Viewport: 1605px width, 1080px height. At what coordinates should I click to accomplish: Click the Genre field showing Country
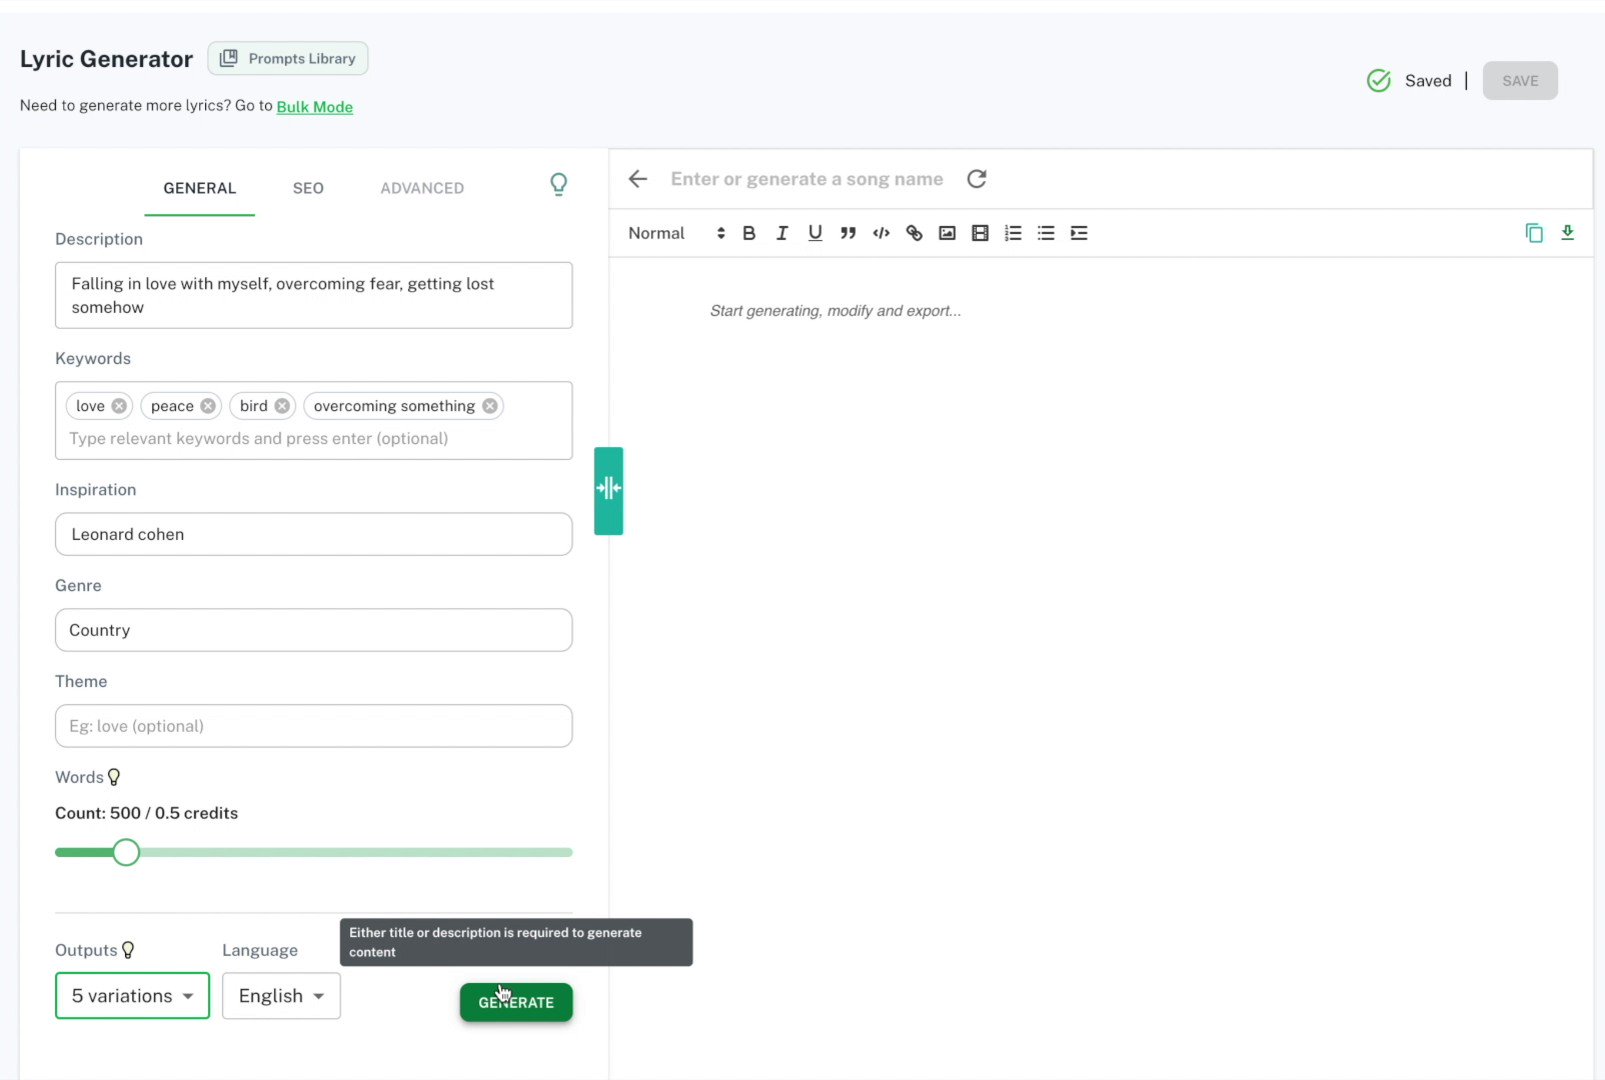tap(314, 630)
